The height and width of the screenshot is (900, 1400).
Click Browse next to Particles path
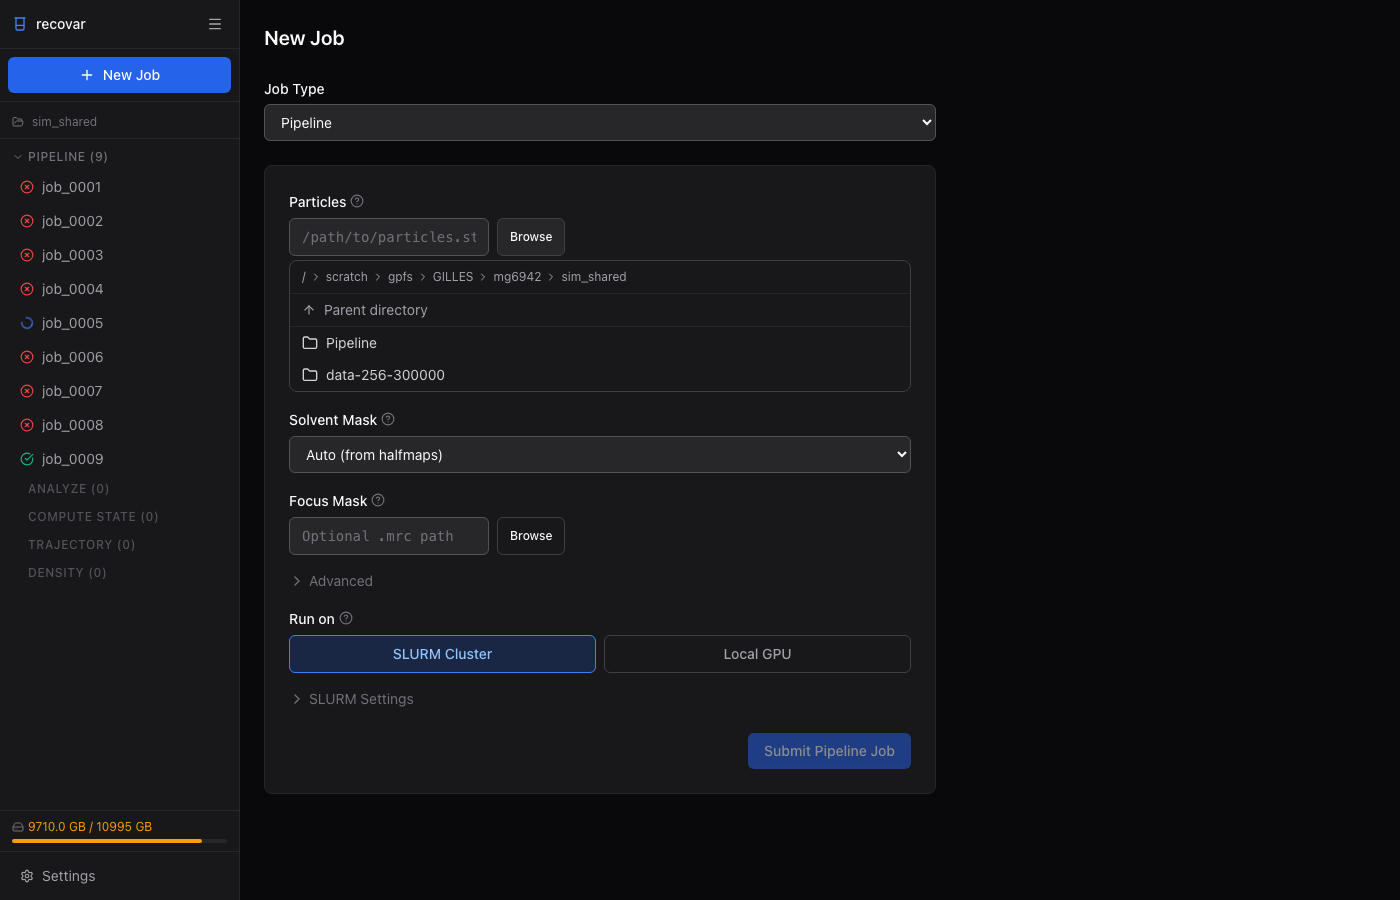(x=531, y=237)
